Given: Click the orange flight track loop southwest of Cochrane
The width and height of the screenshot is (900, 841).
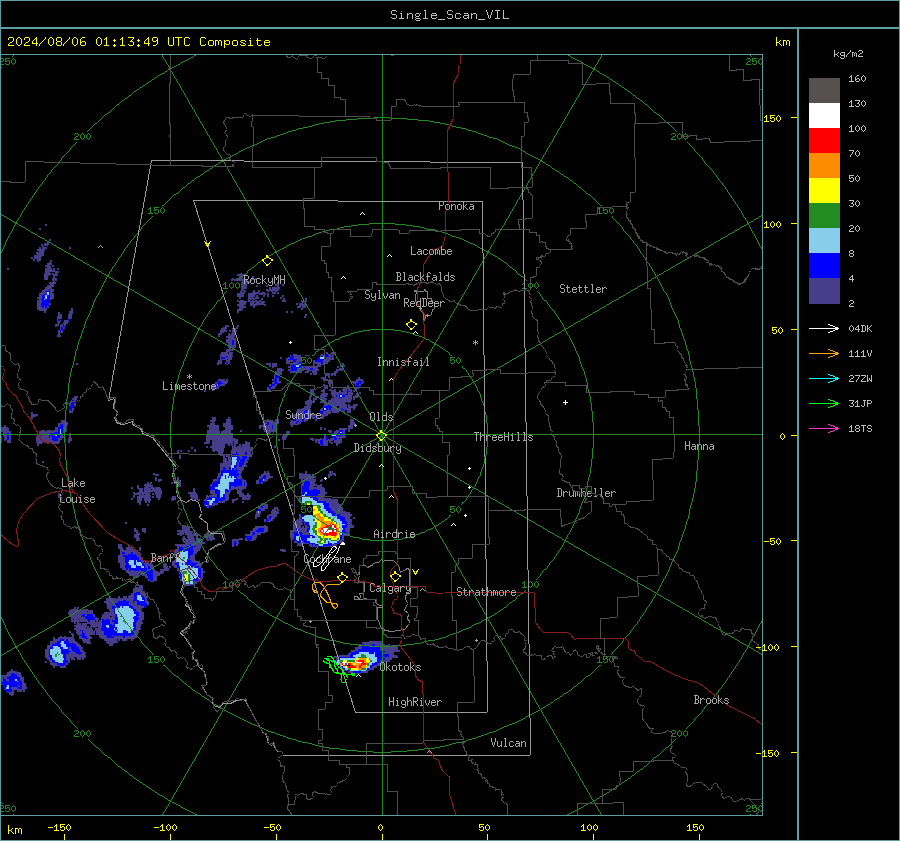Looking at the screenshot, I should click(325, 595).
